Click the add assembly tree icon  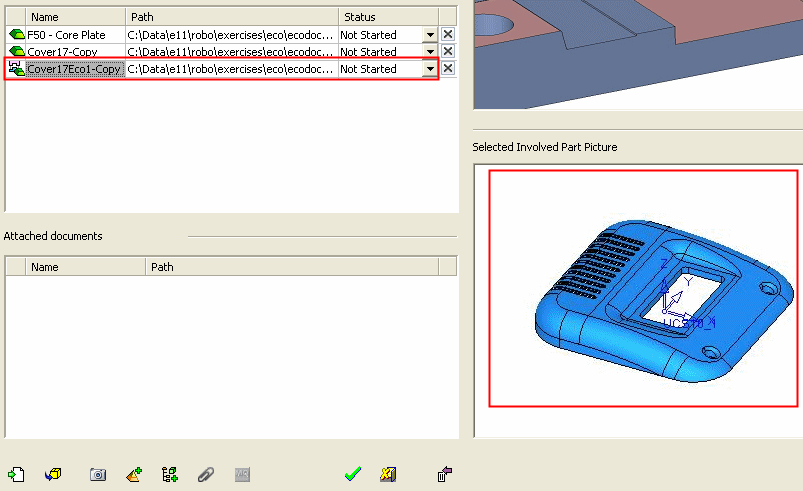(170, 474)
